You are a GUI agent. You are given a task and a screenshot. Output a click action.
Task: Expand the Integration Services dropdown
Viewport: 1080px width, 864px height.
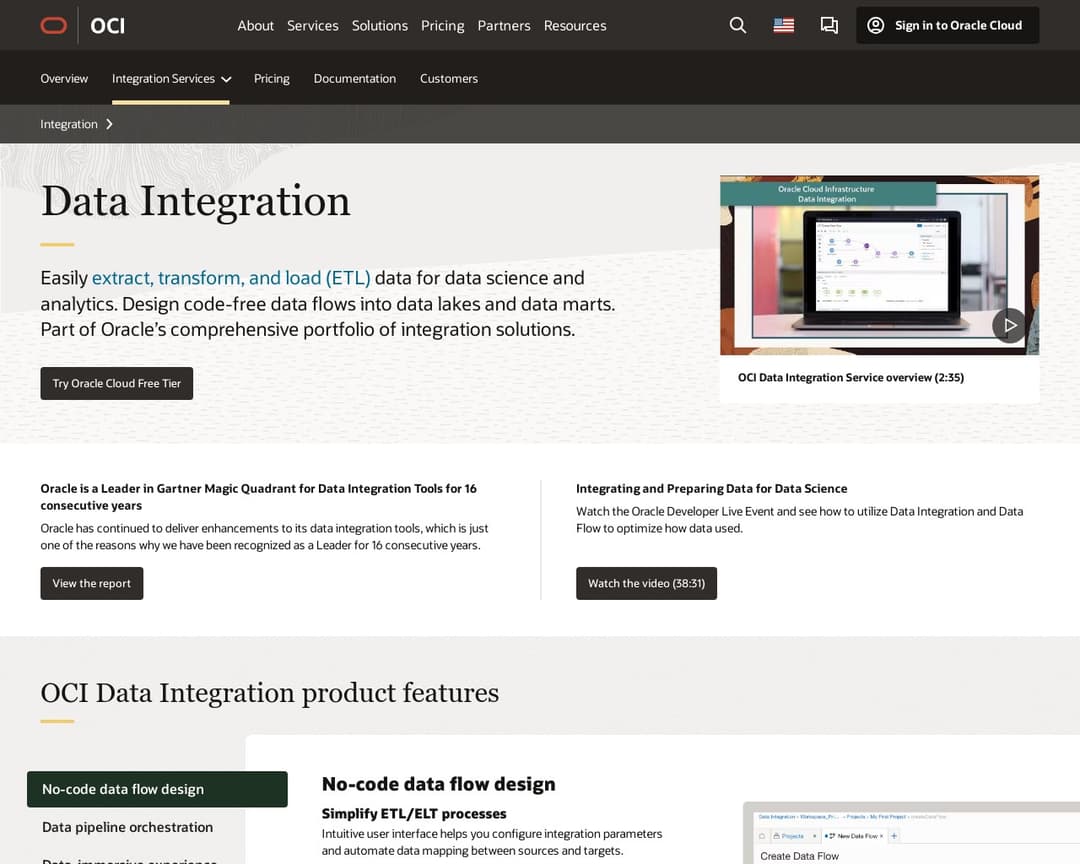[x=171, y=77]
